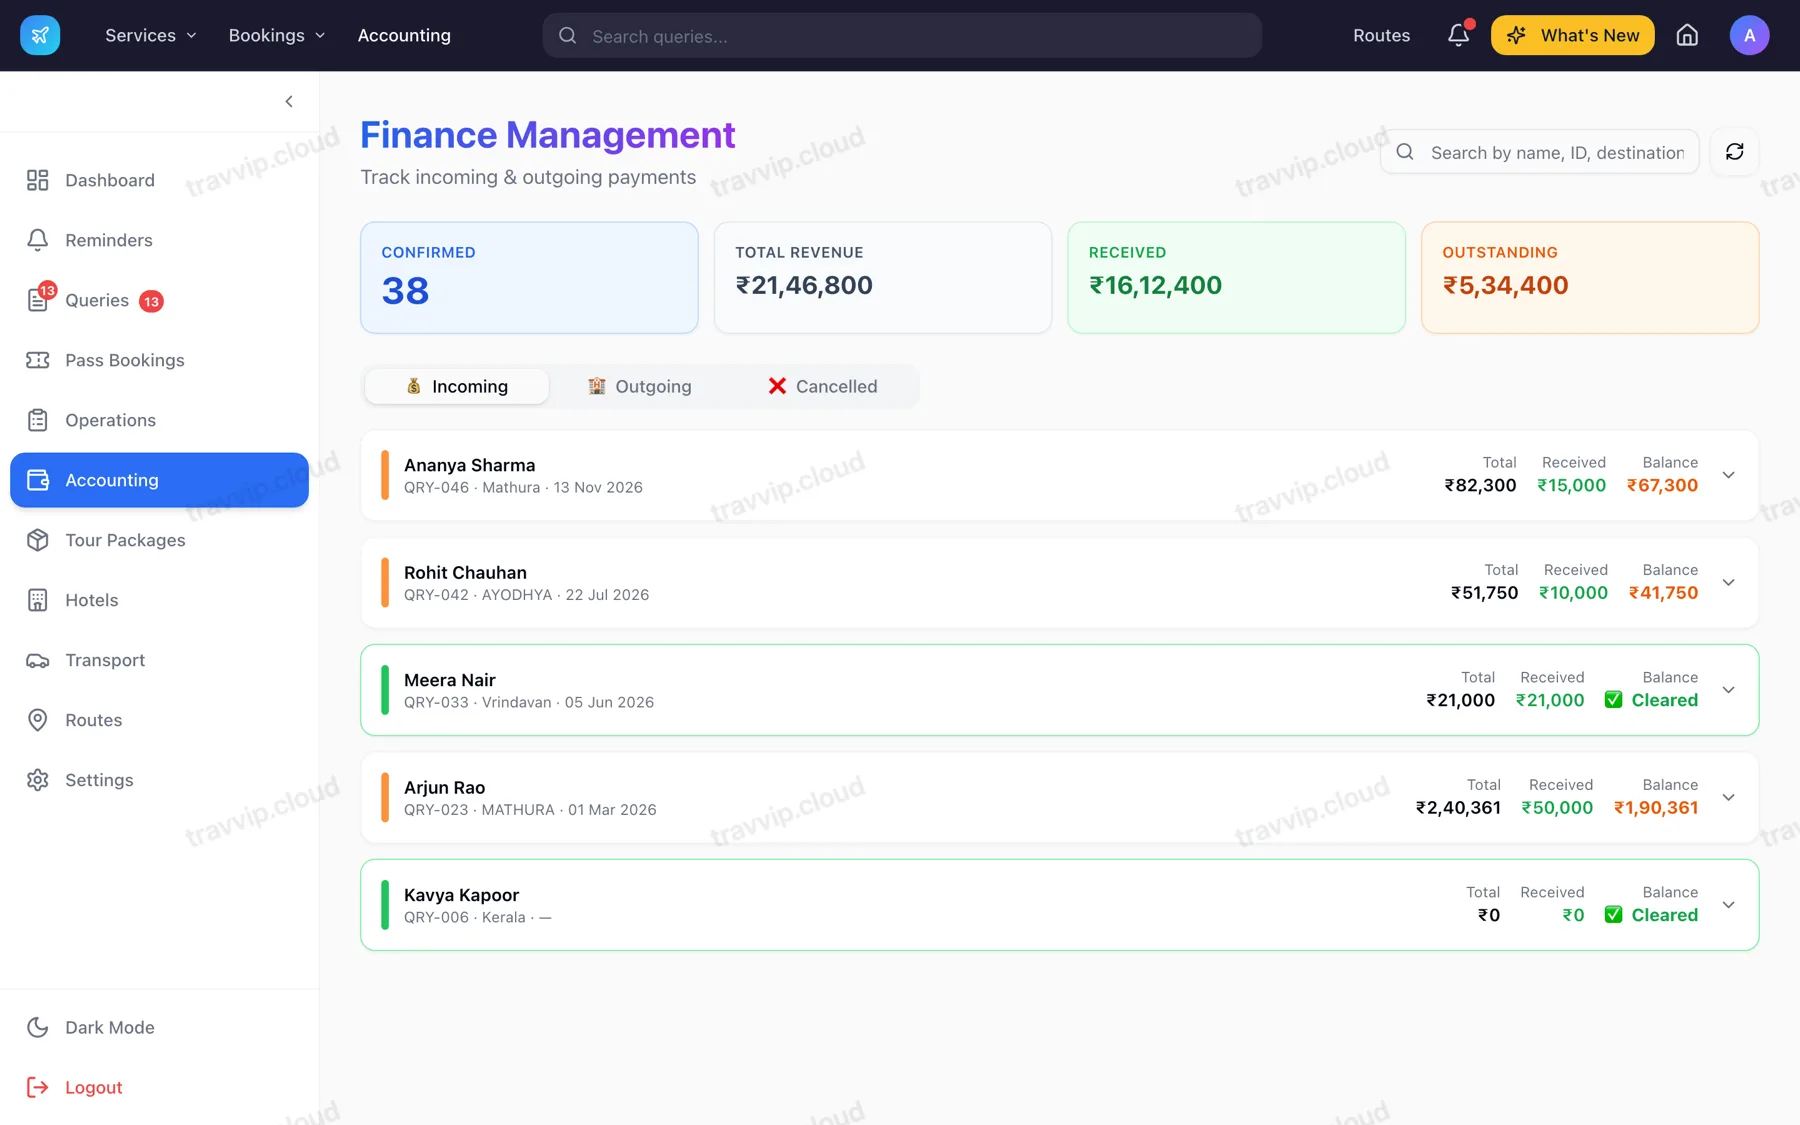
Task: Click Search by name, ID, destination field
Action: coord(1540,152)
